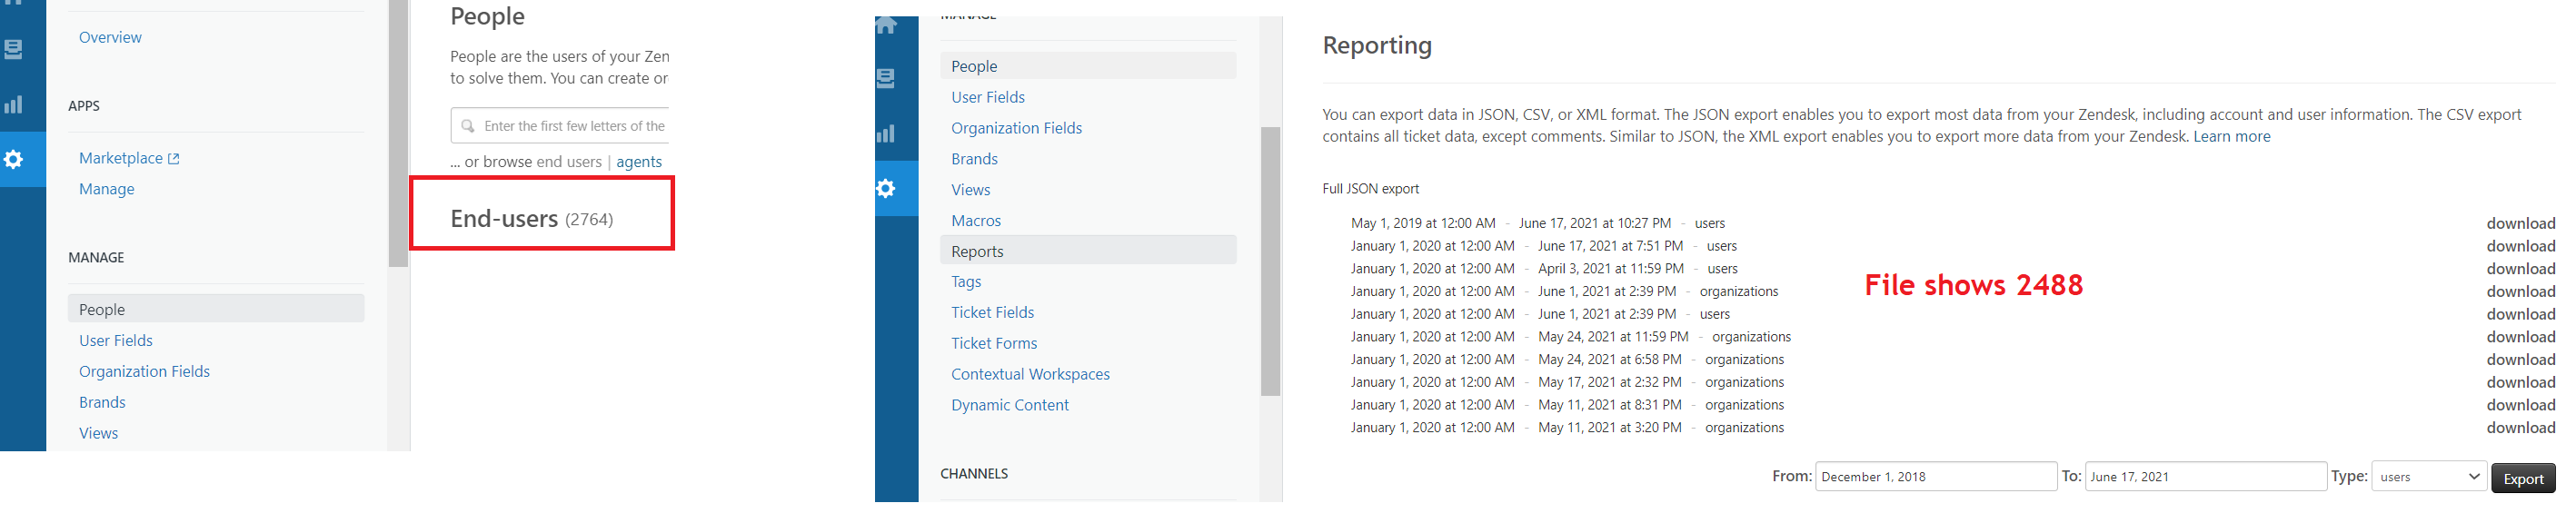Click the Home icon in right panel sidebar
Viewport: 2576px width, 523px height.
(886, 26)
